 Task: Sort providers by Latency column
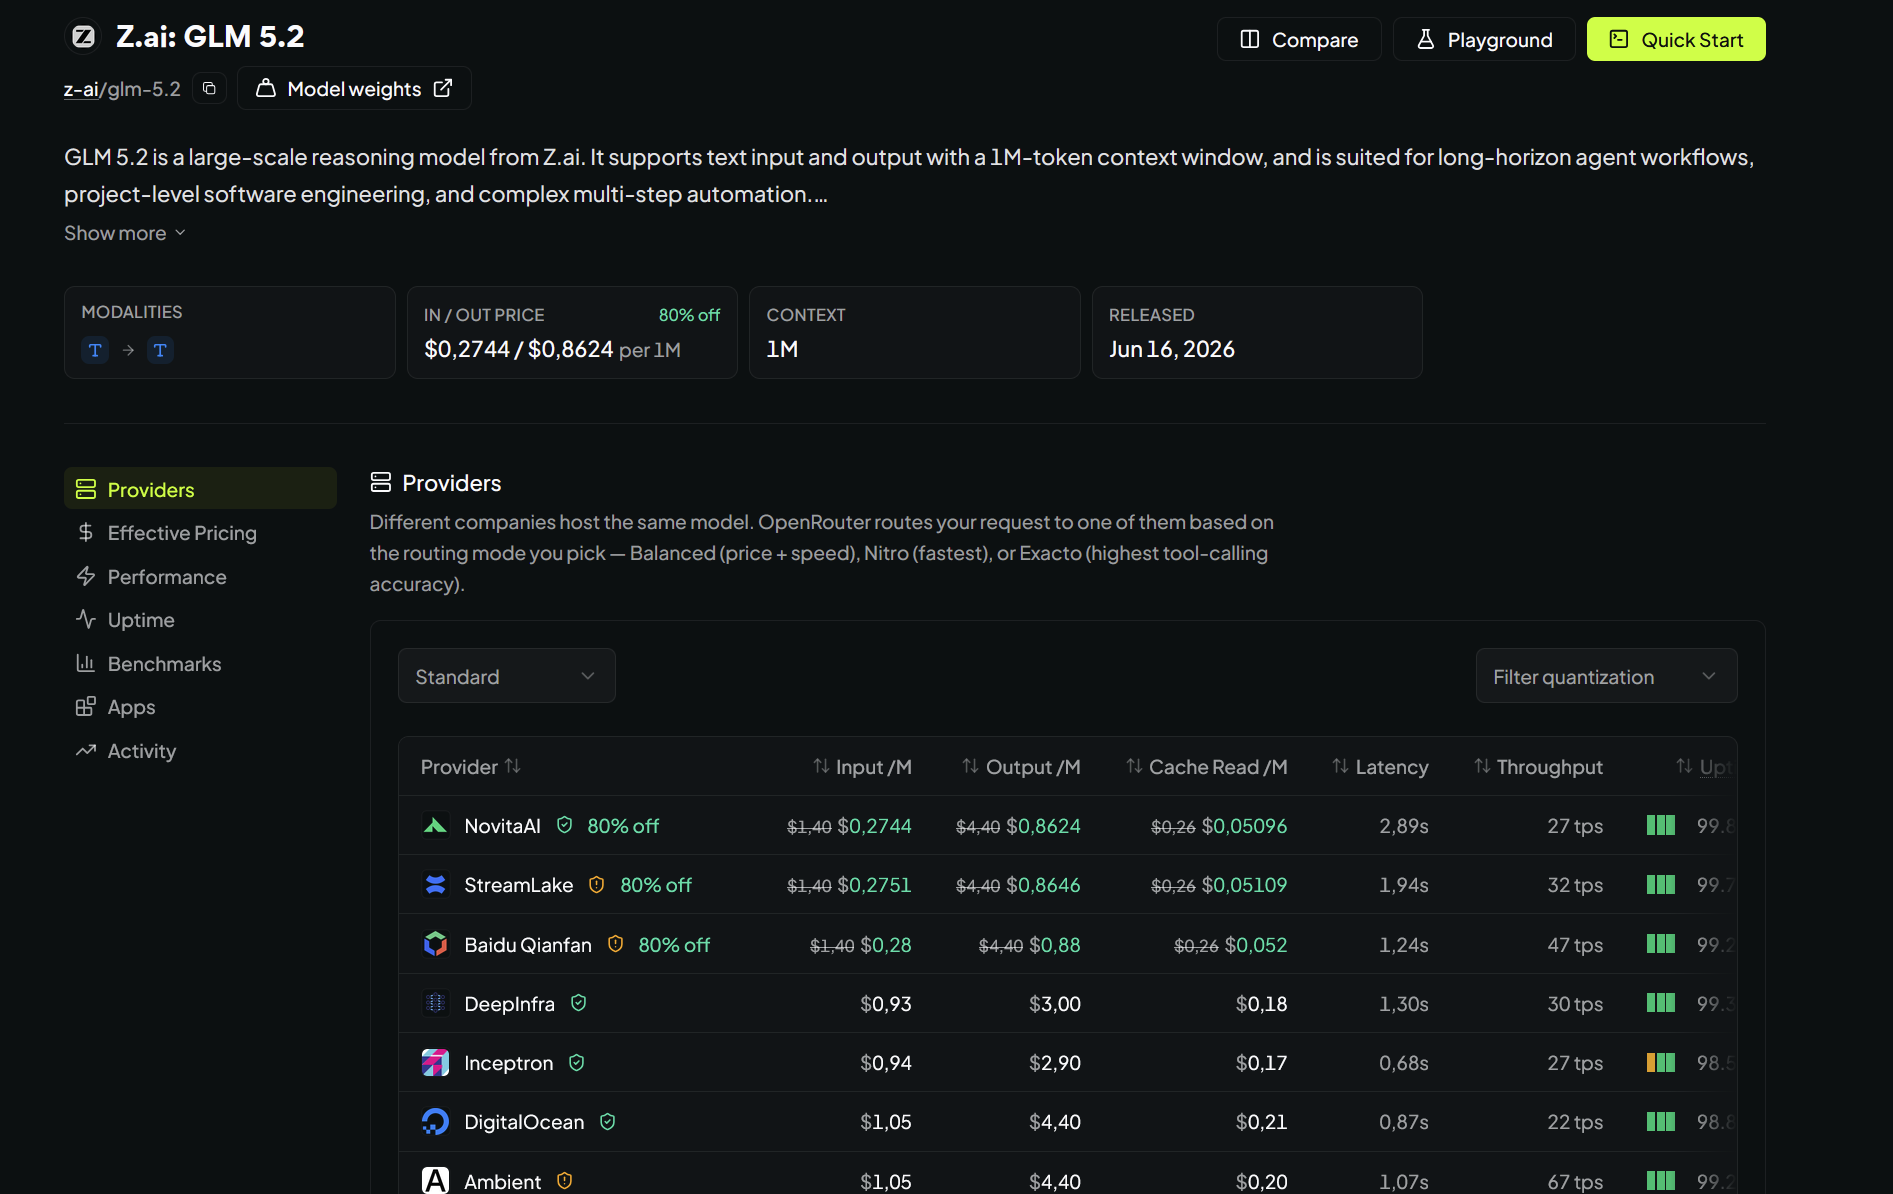[1380, 767]
